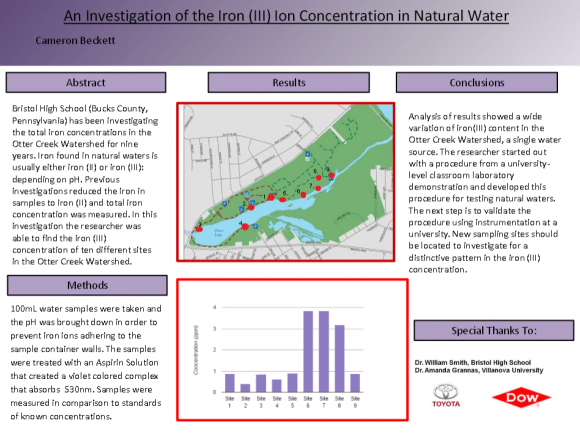Click the red Dow diamond logo
The height and width of the screenshot is (434, 580).
522,398
